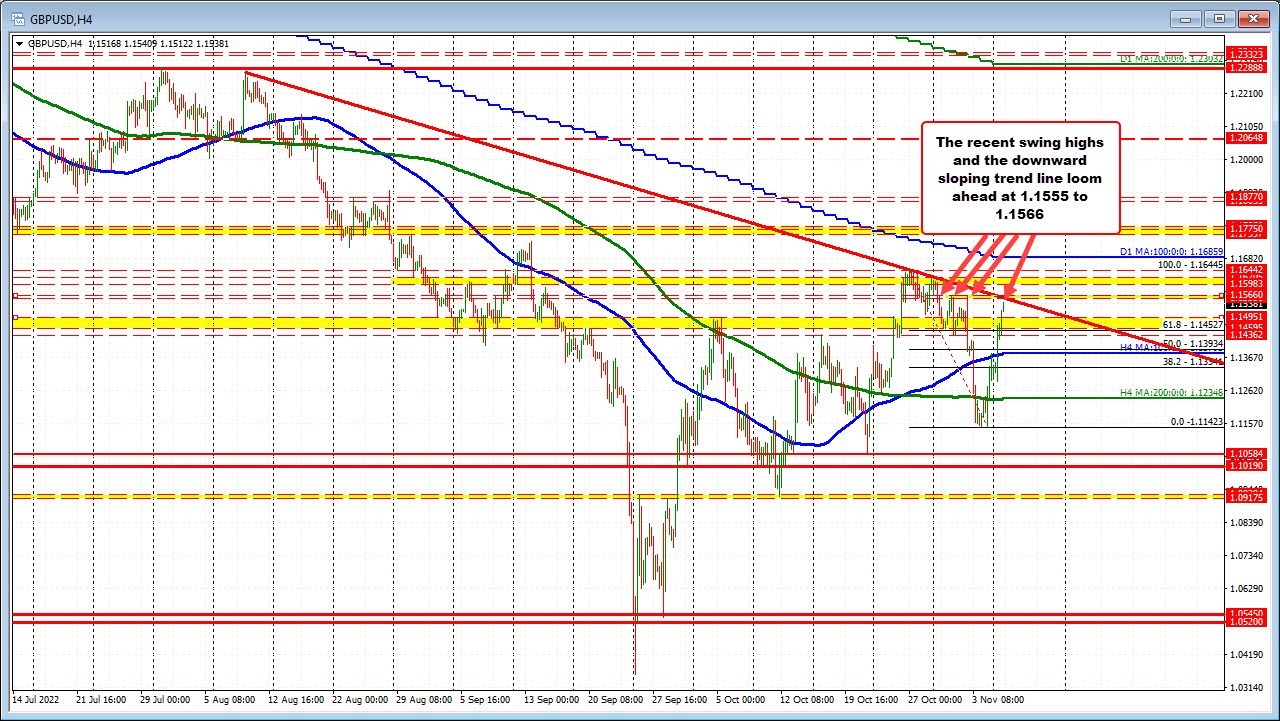Image resolution: width=1280 pixels, height=721 pixels.
Task: Click the H4 MA:200:0:0: 1.12348 label
Action: point(1171,395)
